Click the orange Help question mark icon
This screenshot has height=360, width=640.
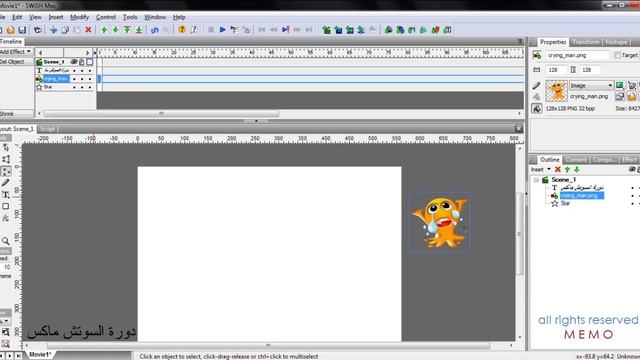pyautogui.click(x=182, y=30)
